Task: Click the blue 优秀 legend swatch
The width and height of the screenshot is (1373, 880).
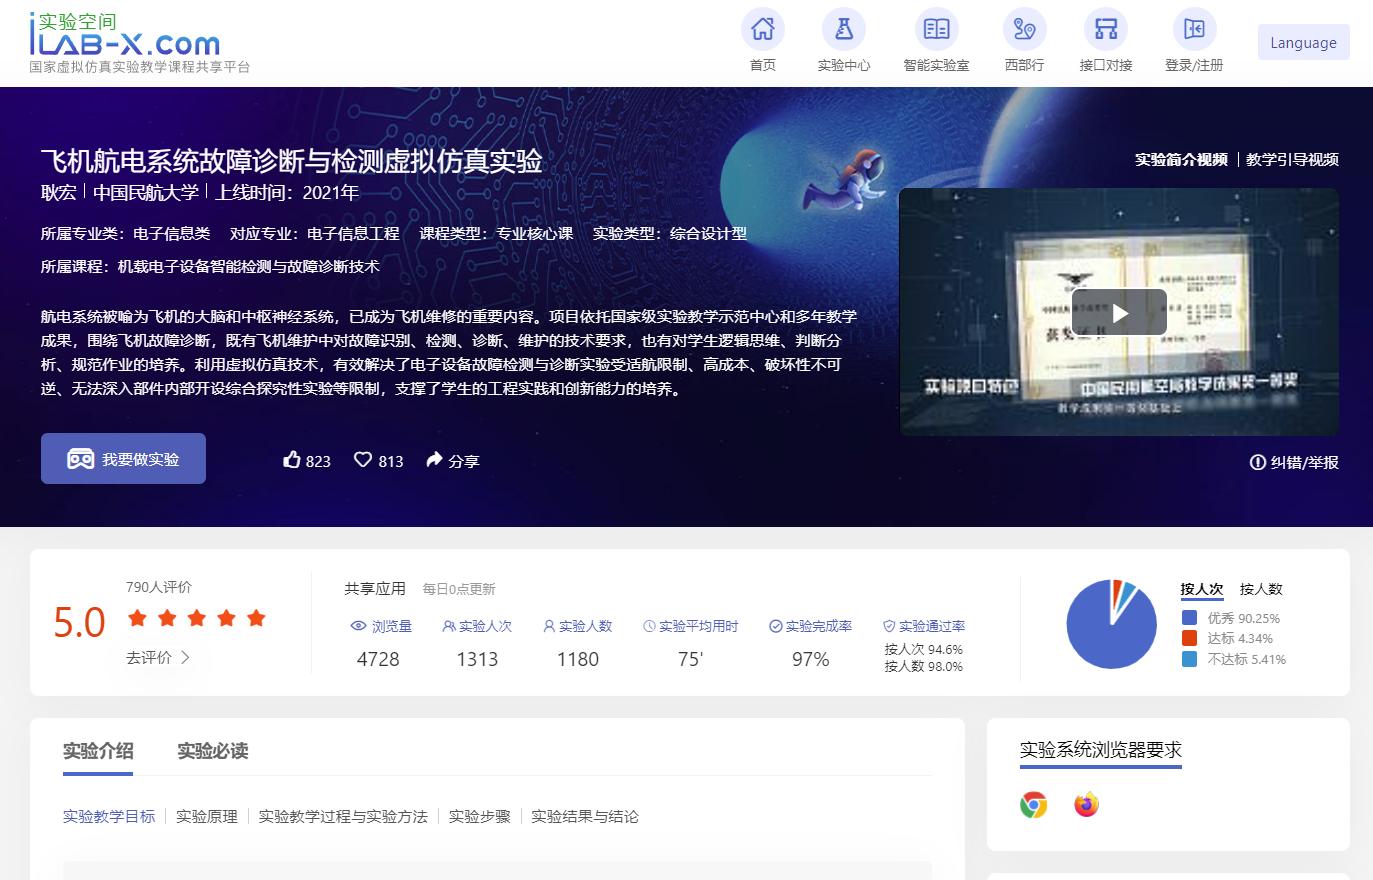Action: click(x=1189, y=618)
